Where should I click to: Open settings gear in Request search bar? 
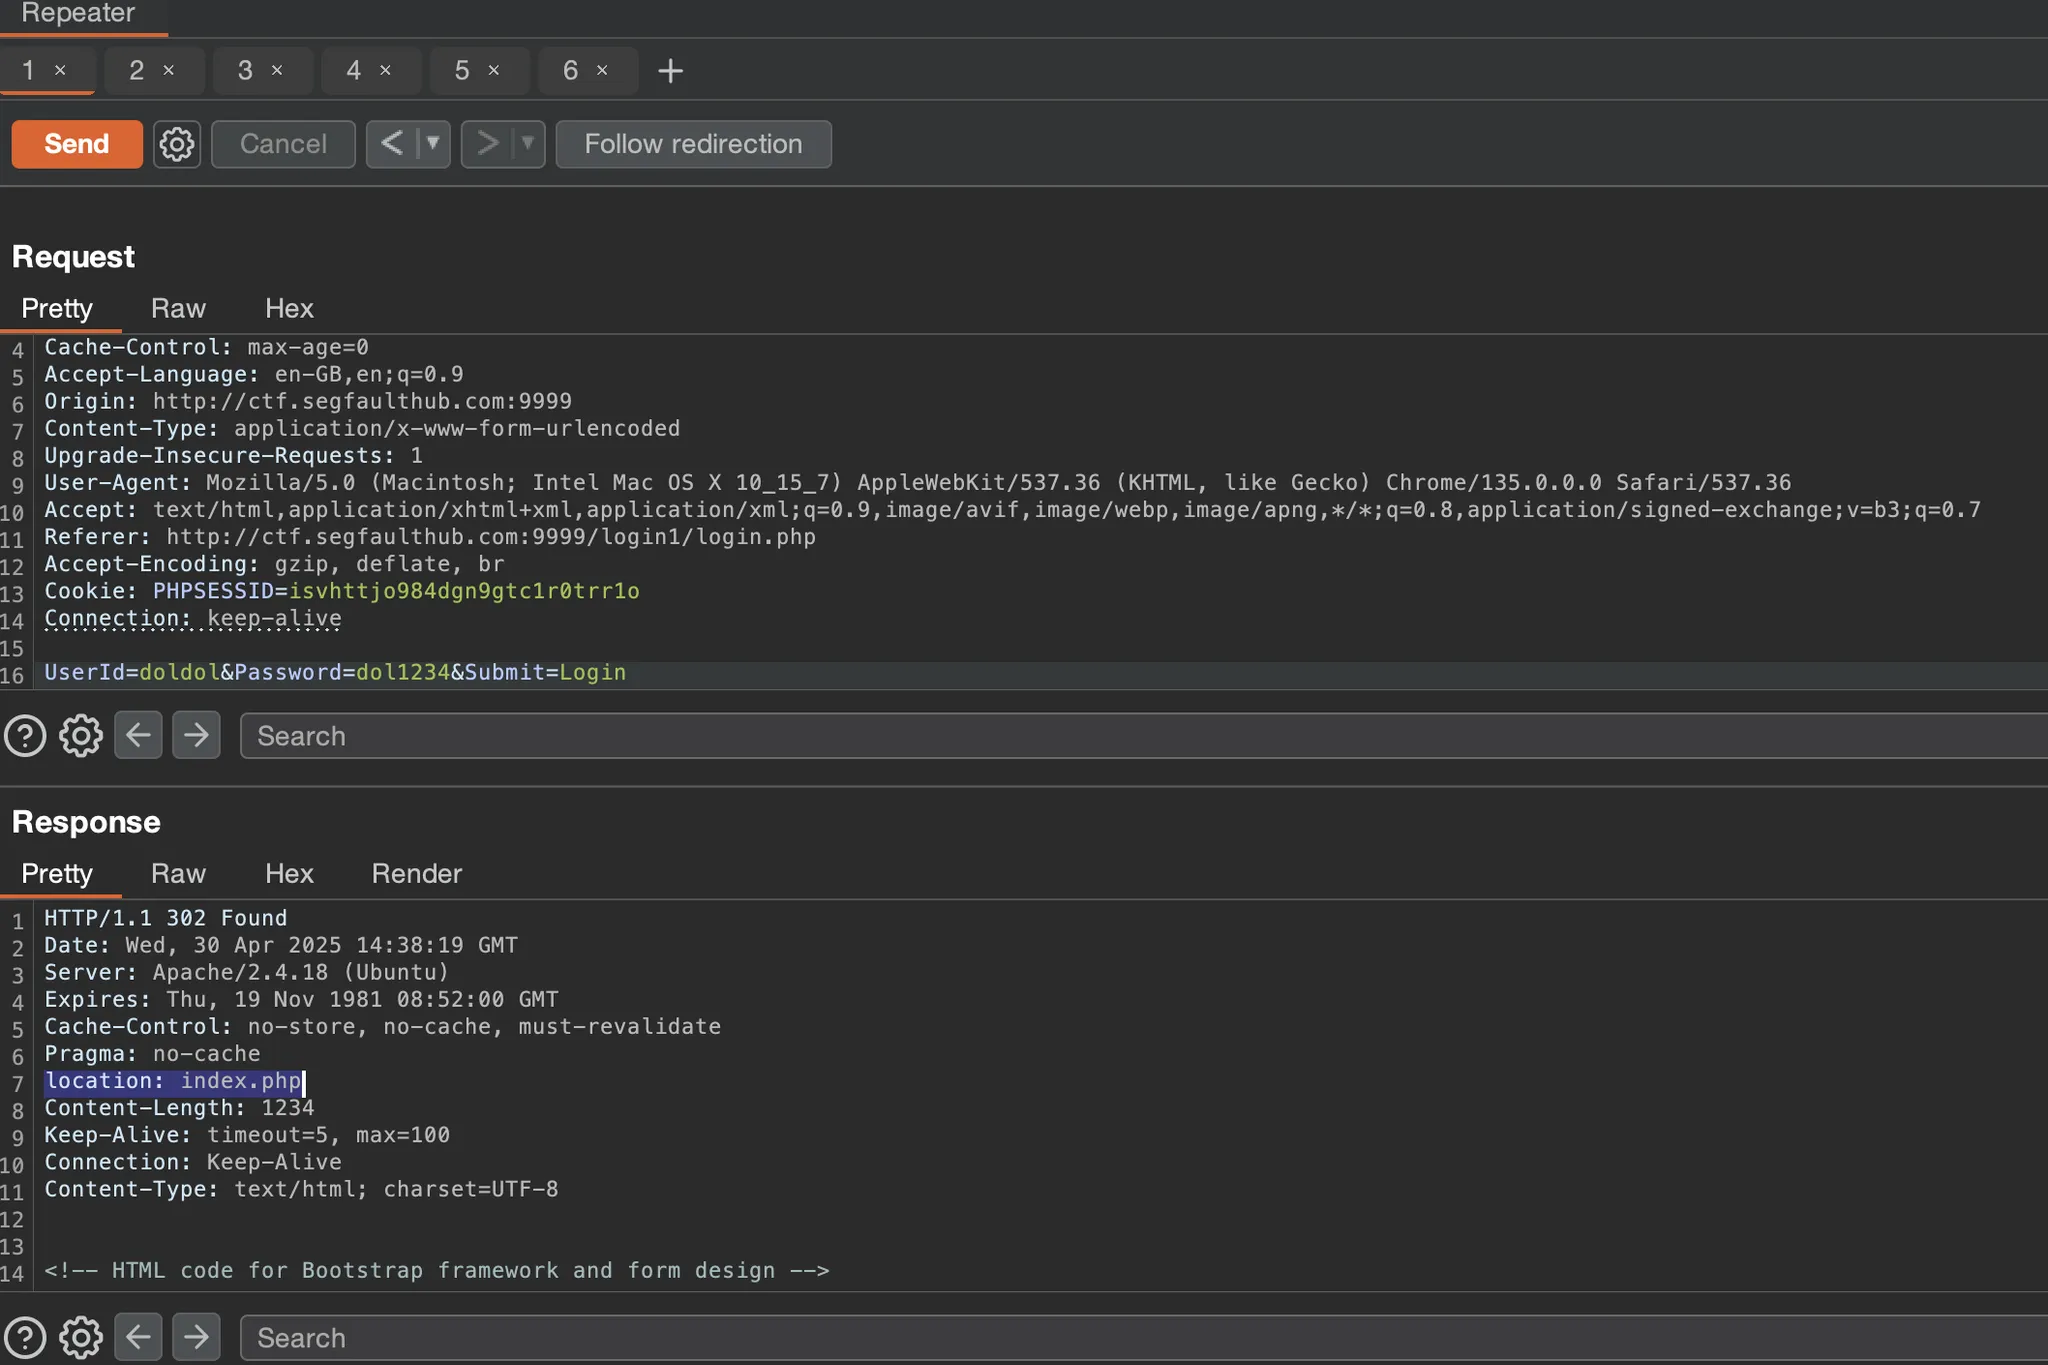[81, 736]
